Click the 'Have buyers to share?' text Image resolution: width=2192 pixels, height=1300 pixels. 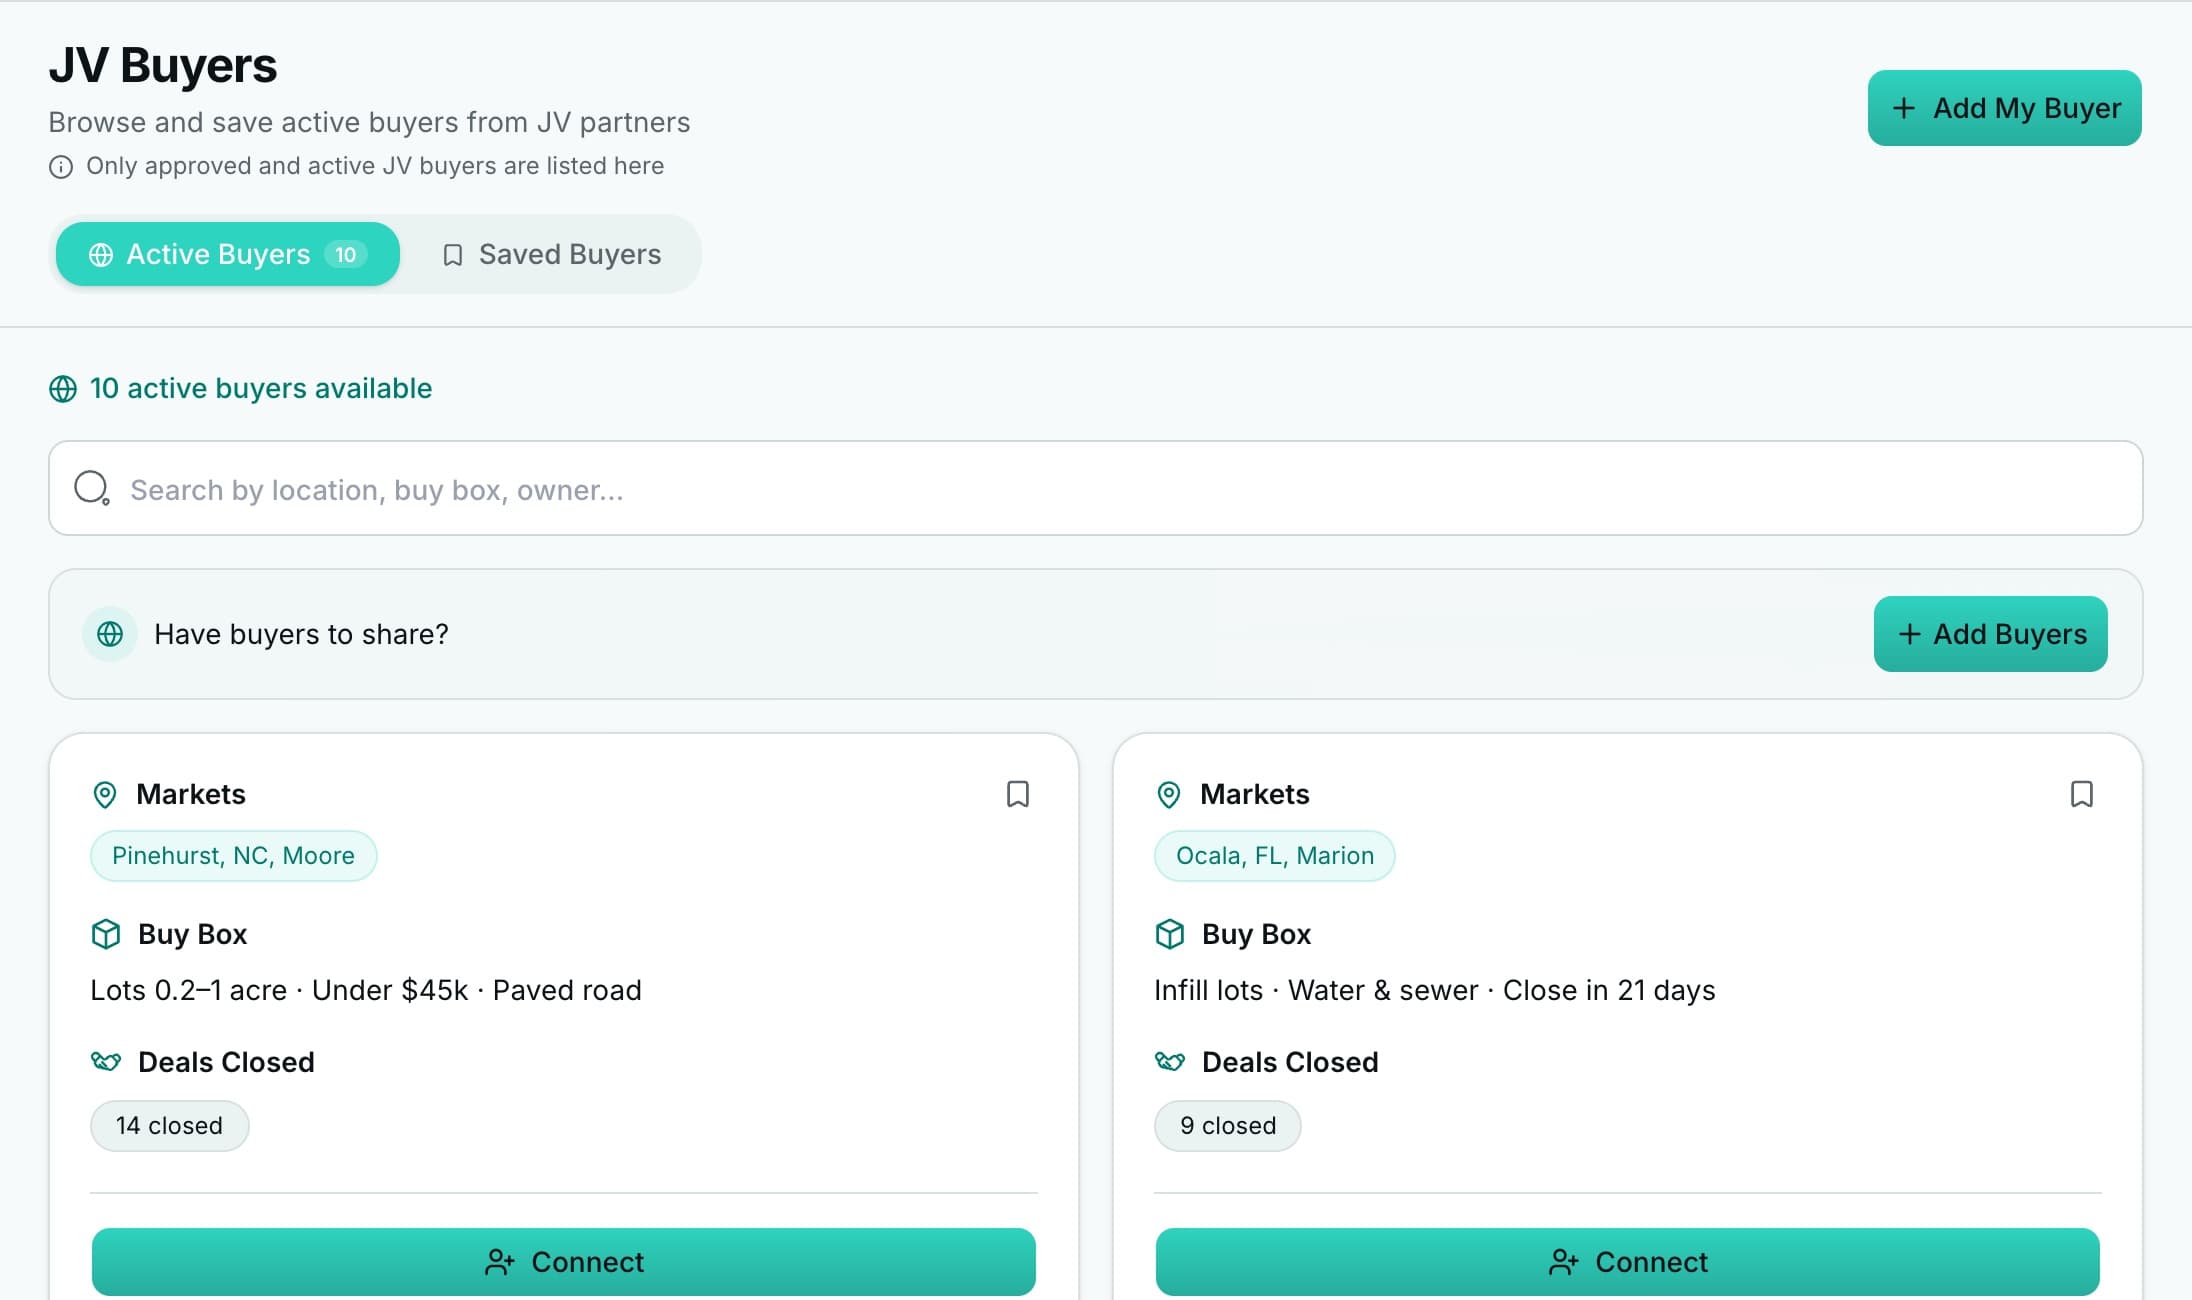[x=301, y=634]
